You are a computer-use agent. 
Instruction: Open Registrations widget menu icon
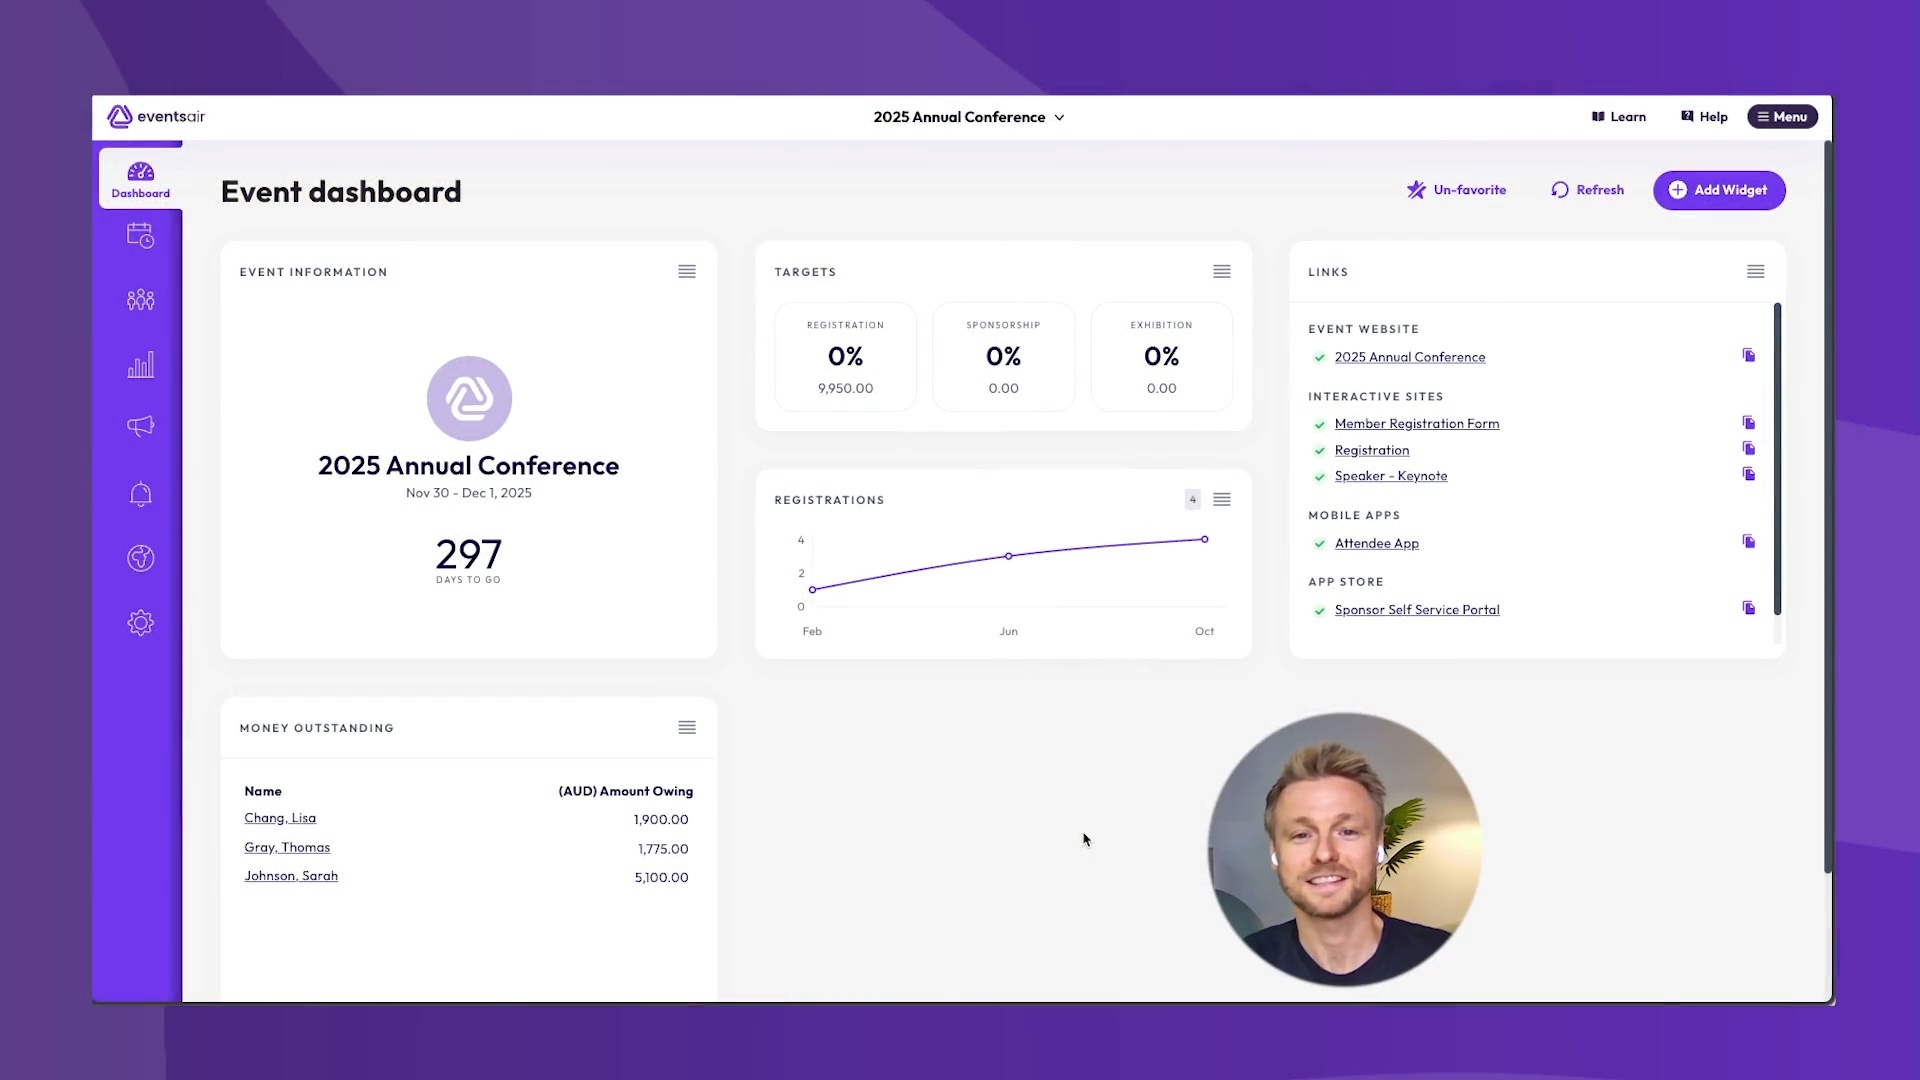click(1222, 499)
